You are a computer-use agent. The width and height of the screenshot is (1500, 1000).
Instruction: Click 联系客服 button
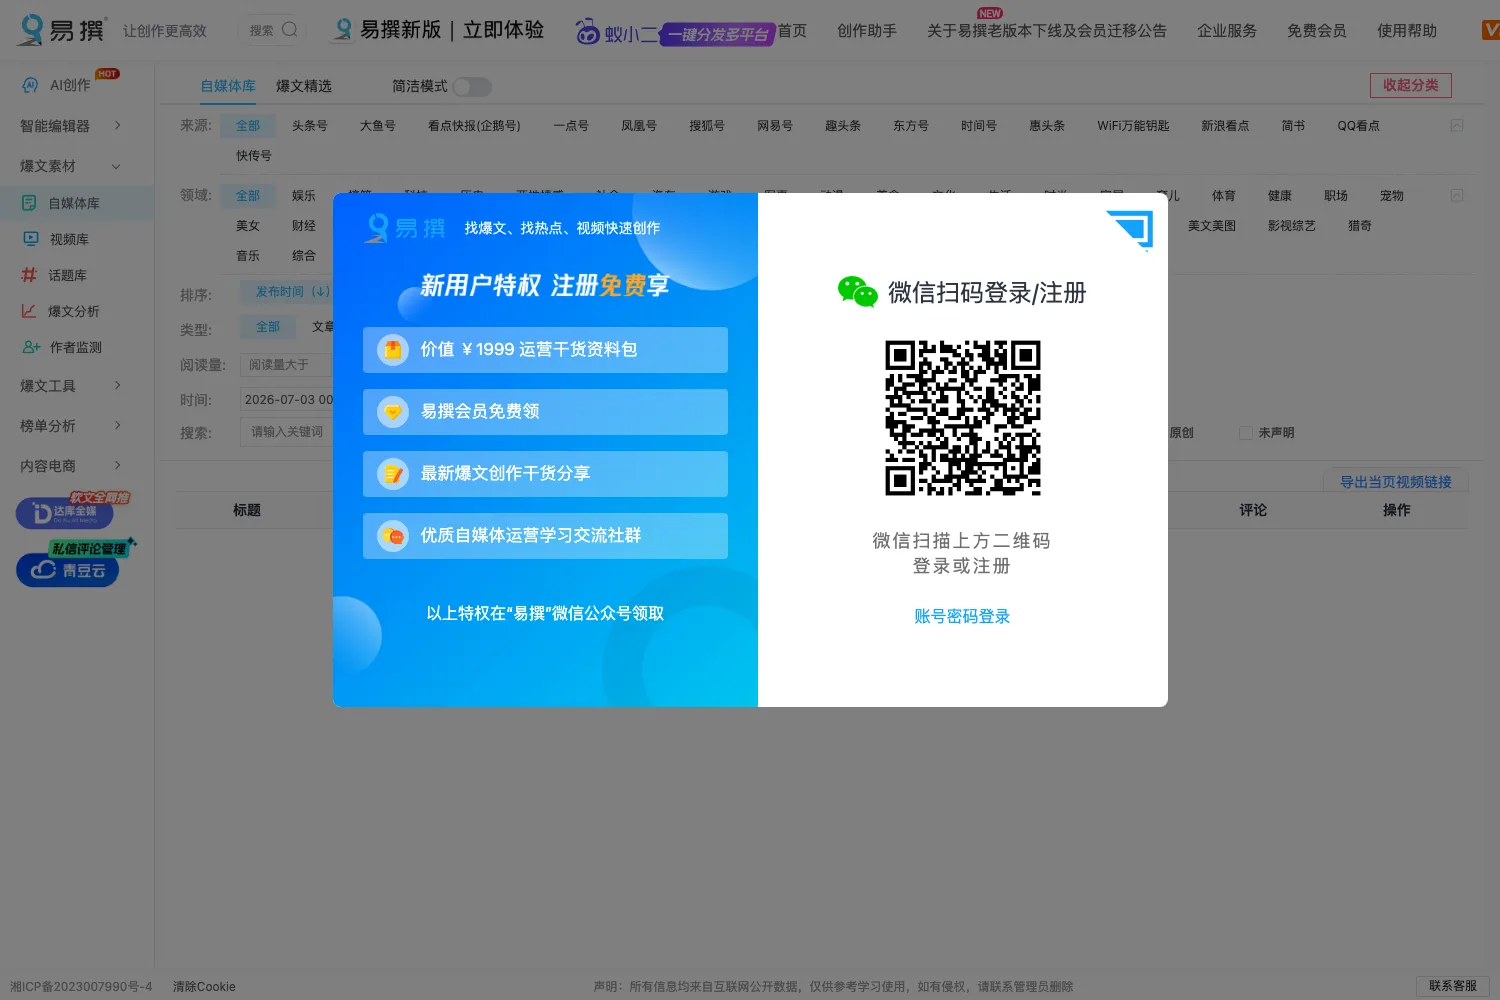pos(1453,986)
